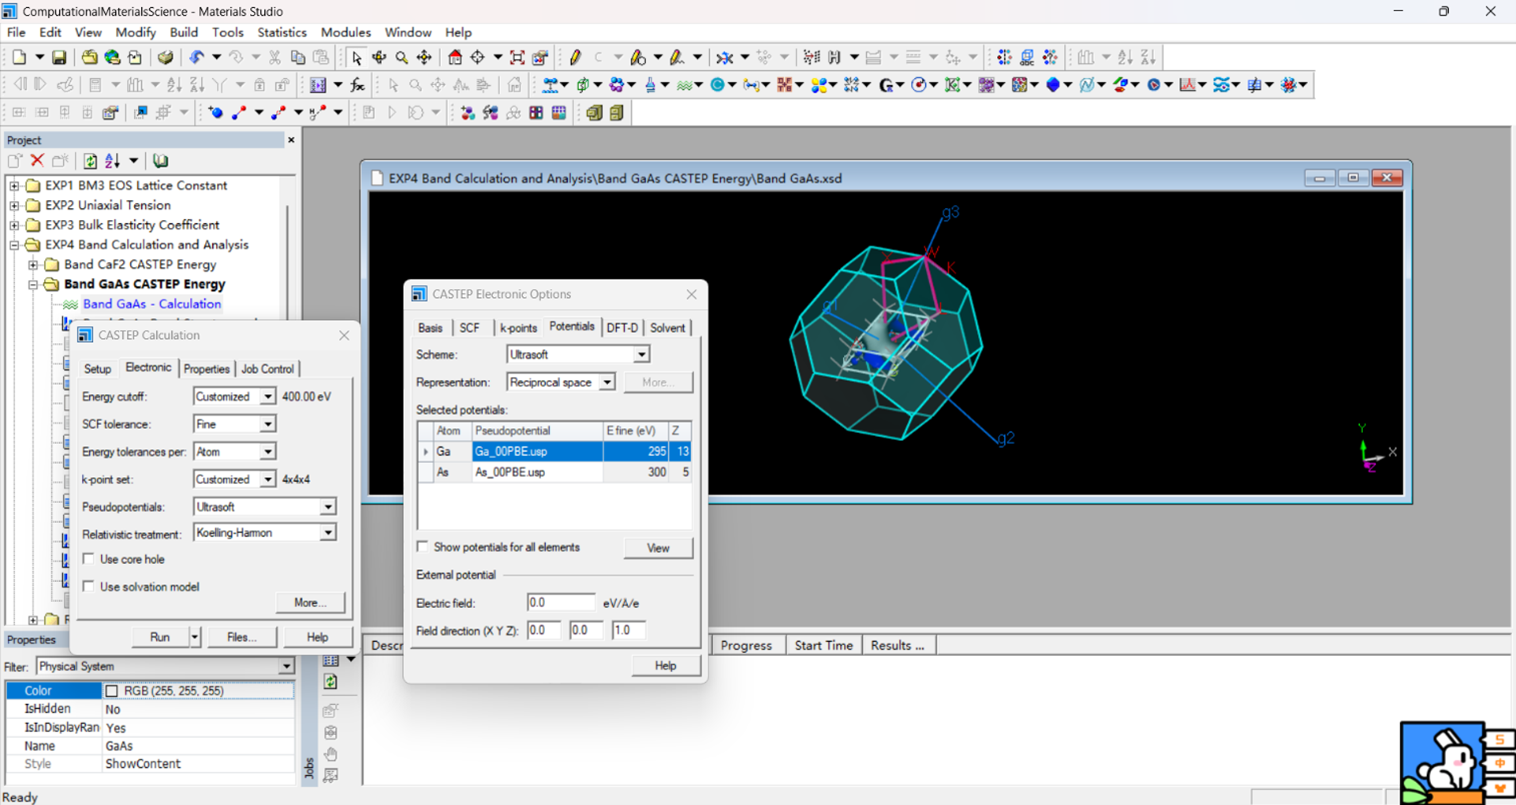Open the Representation dropdown
The width and height of the screenshot is (1516, 805).
coord(606,383)
